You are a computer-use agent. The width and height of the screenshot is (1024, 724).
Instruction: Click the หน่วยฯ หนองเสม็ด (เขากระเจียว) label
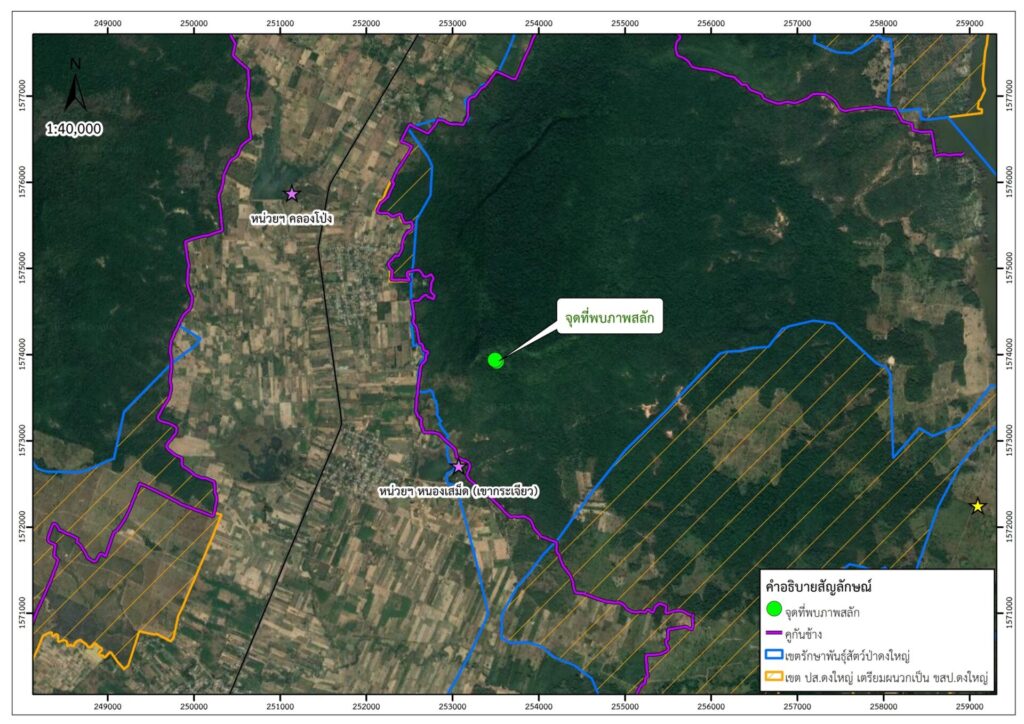(459, 491)
